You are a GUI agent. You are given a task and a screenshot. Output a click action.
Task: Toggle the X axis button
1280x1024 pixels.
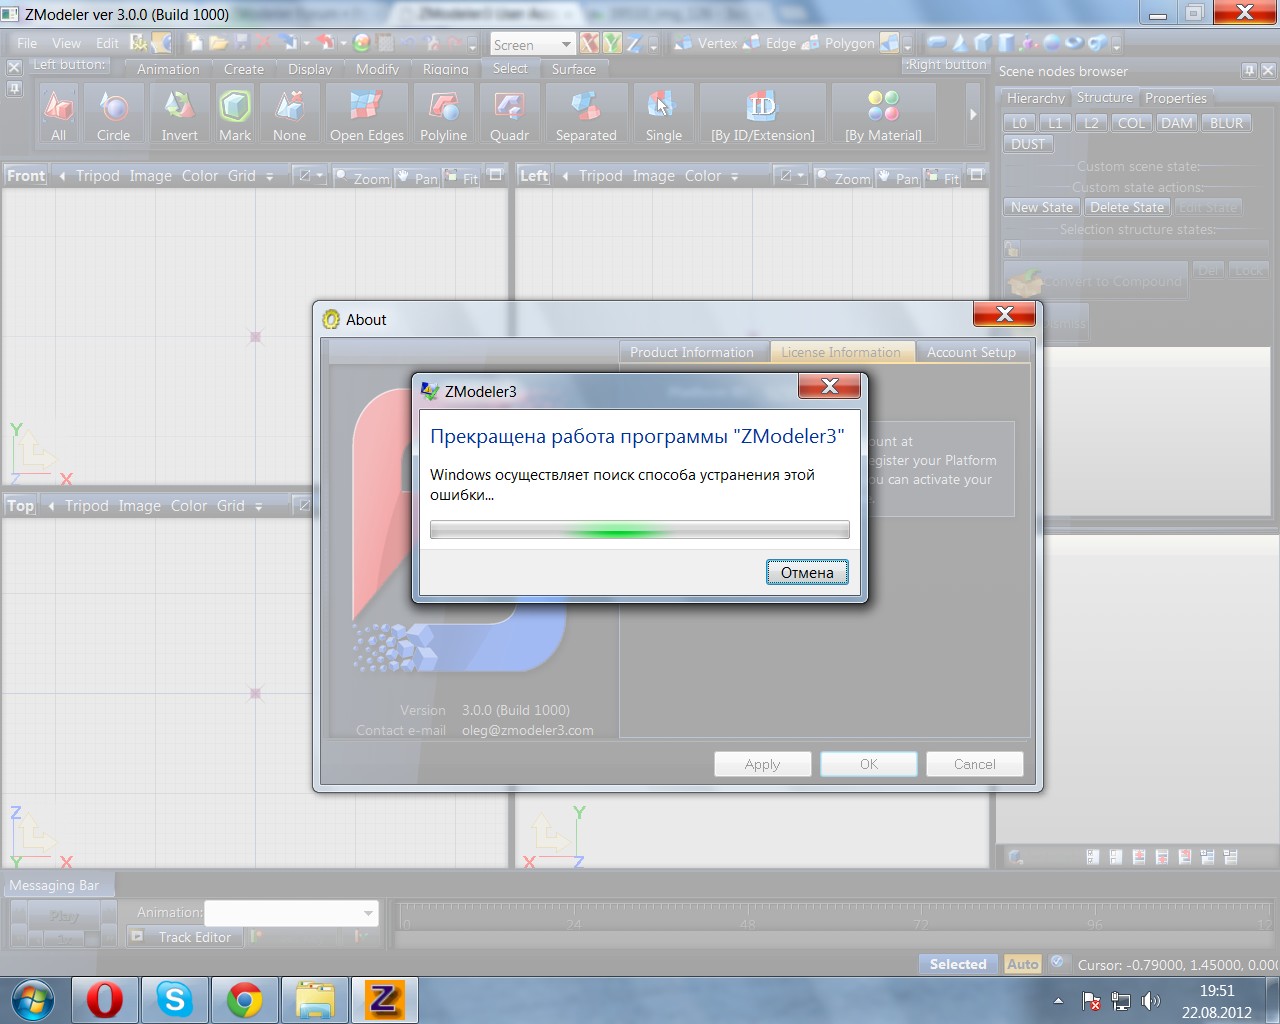point(589,43)
